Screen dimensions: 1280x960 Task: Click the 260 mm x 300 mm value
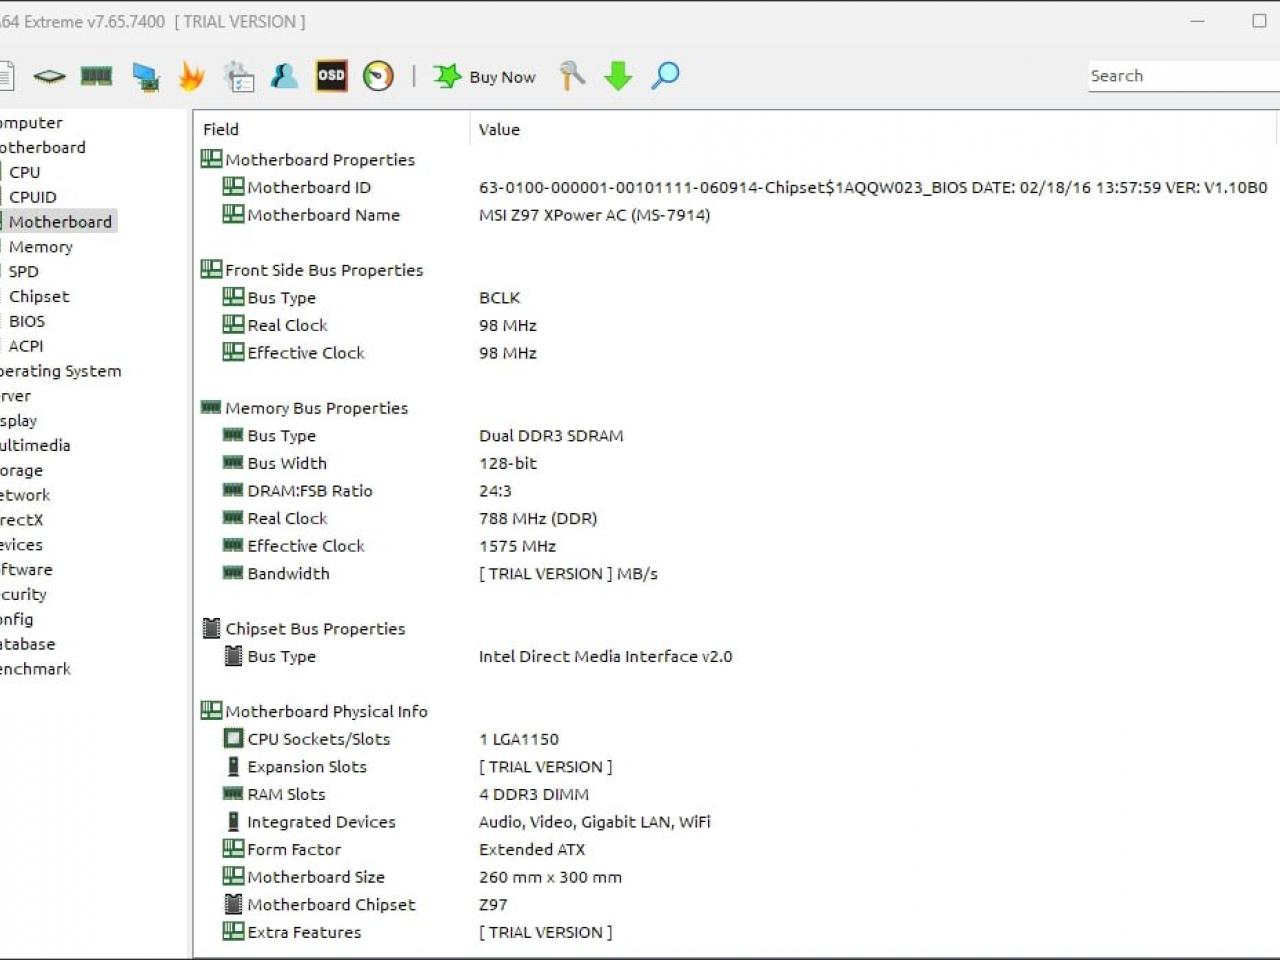550,877
